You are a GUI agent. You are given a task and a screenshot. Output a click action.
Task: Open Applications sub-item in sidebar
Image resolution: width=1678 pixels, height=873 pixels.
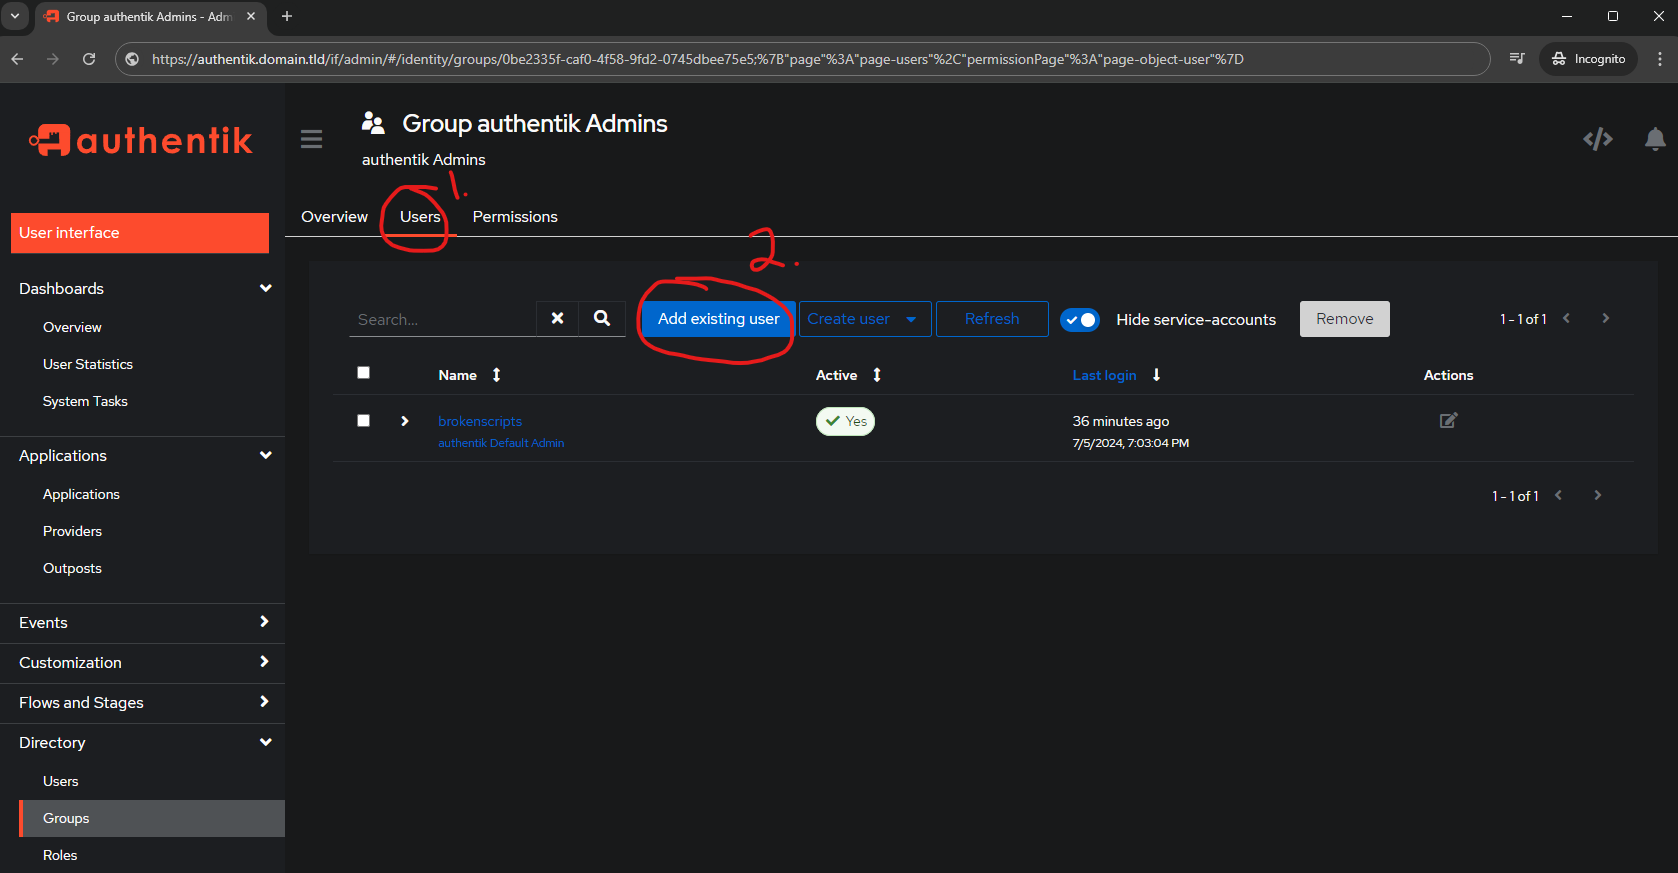pyautogui.click(x=81, y=494)
